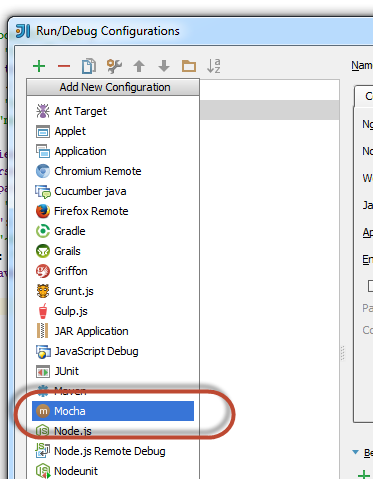373x479 pixels.
Task: Click the Copy Configuration toolbar icon
Action: pos(89,66)
